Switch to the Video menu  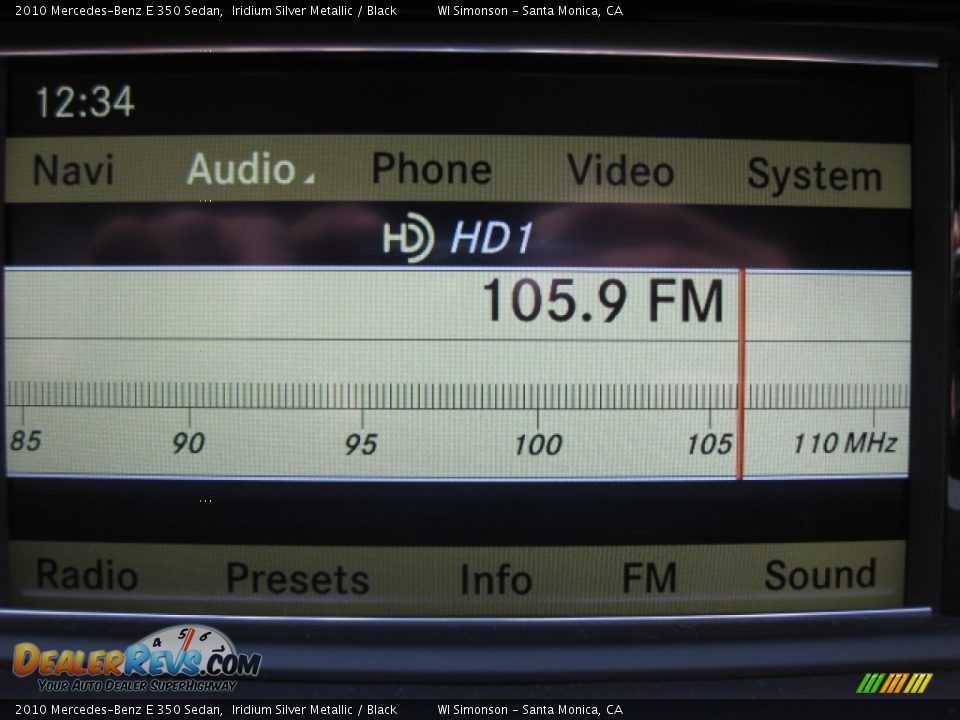(x=620, y=170)
